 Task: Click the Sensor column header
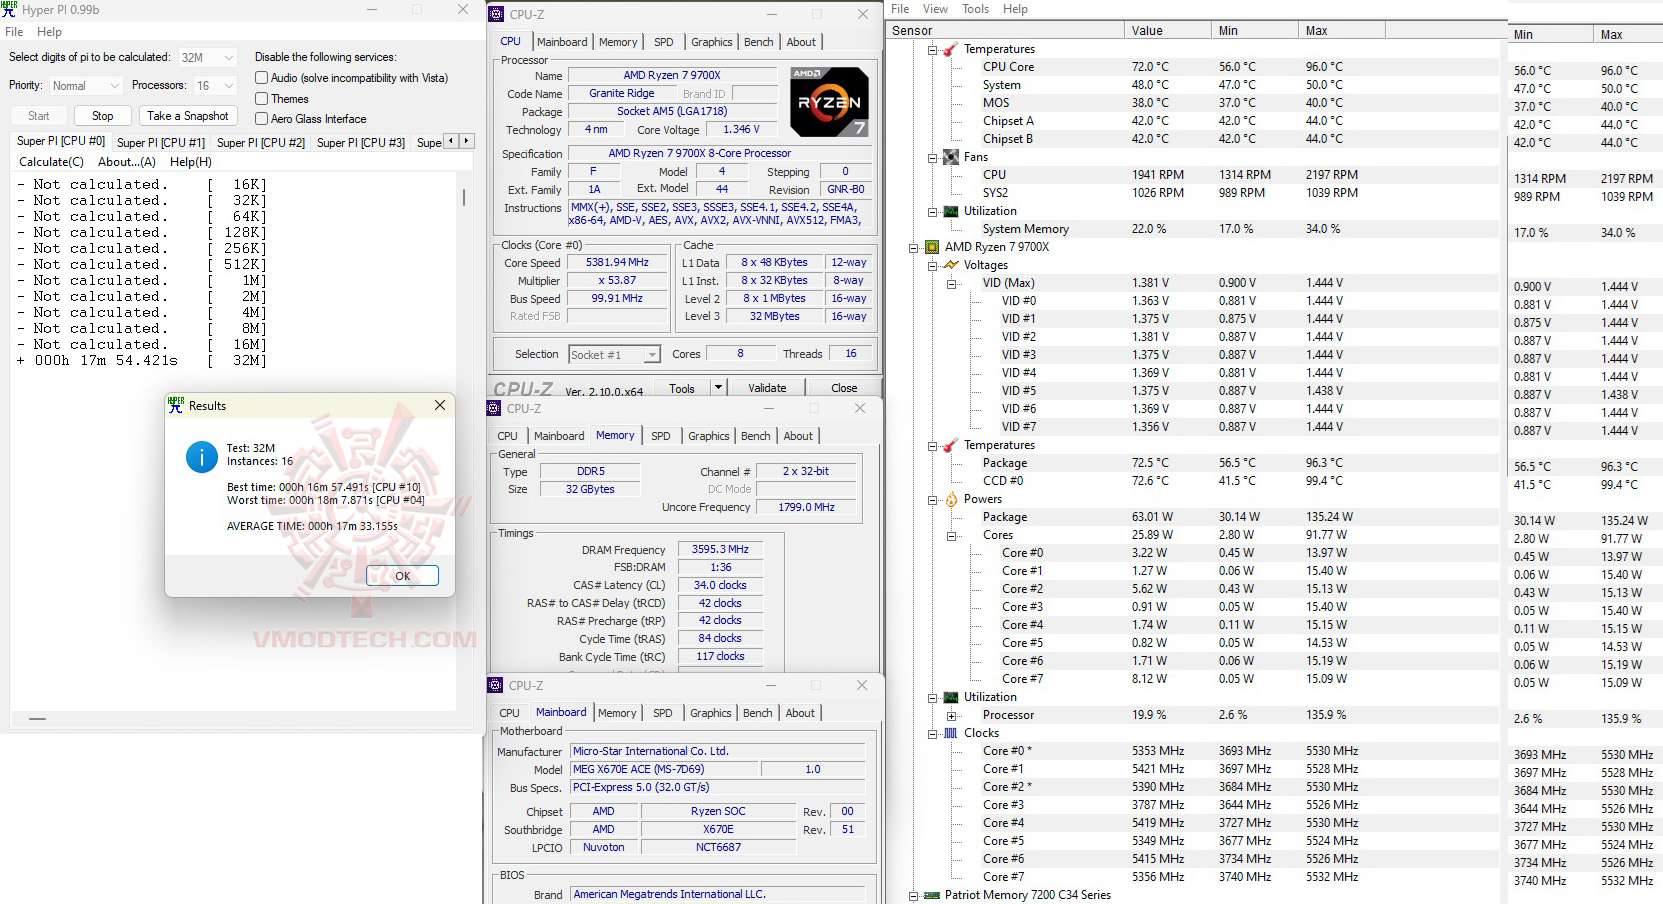click(x=1006, y=30)
